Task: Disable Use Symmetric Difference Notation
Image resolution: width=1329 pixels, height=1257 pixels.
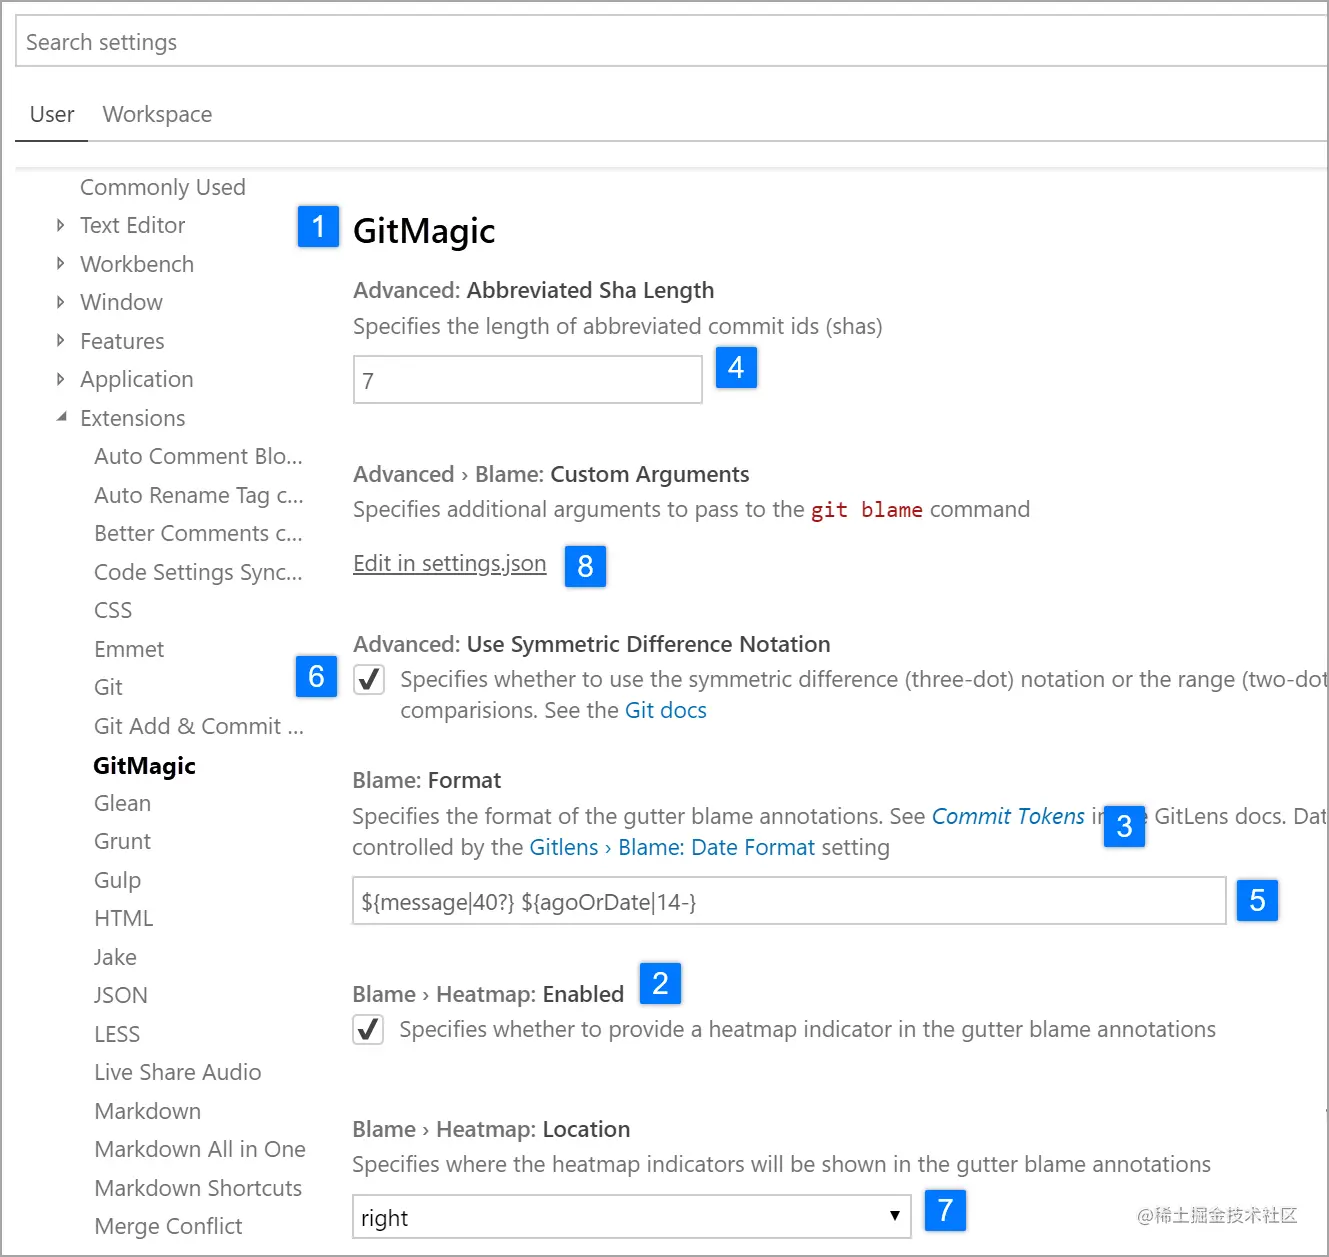Action: (369, 679)
